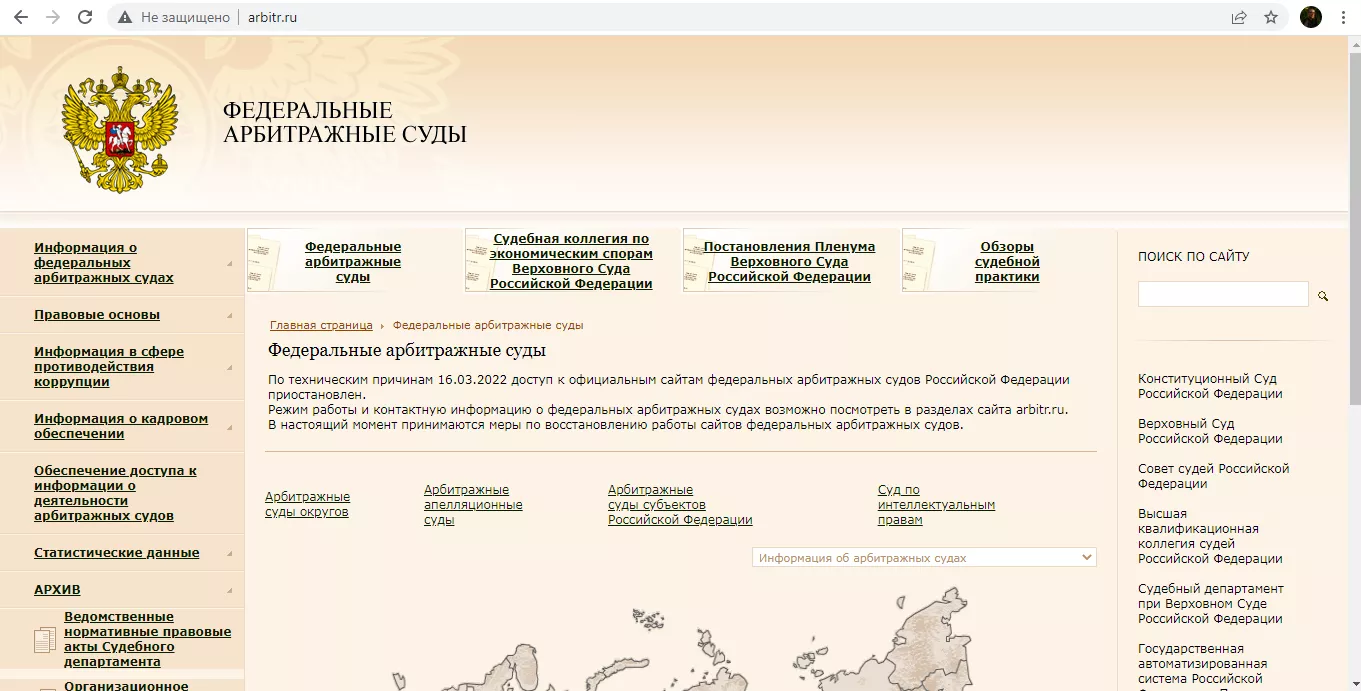Open the browser three-dot menu
This screenshot has width=1361, height=691.
(1343, 17)
